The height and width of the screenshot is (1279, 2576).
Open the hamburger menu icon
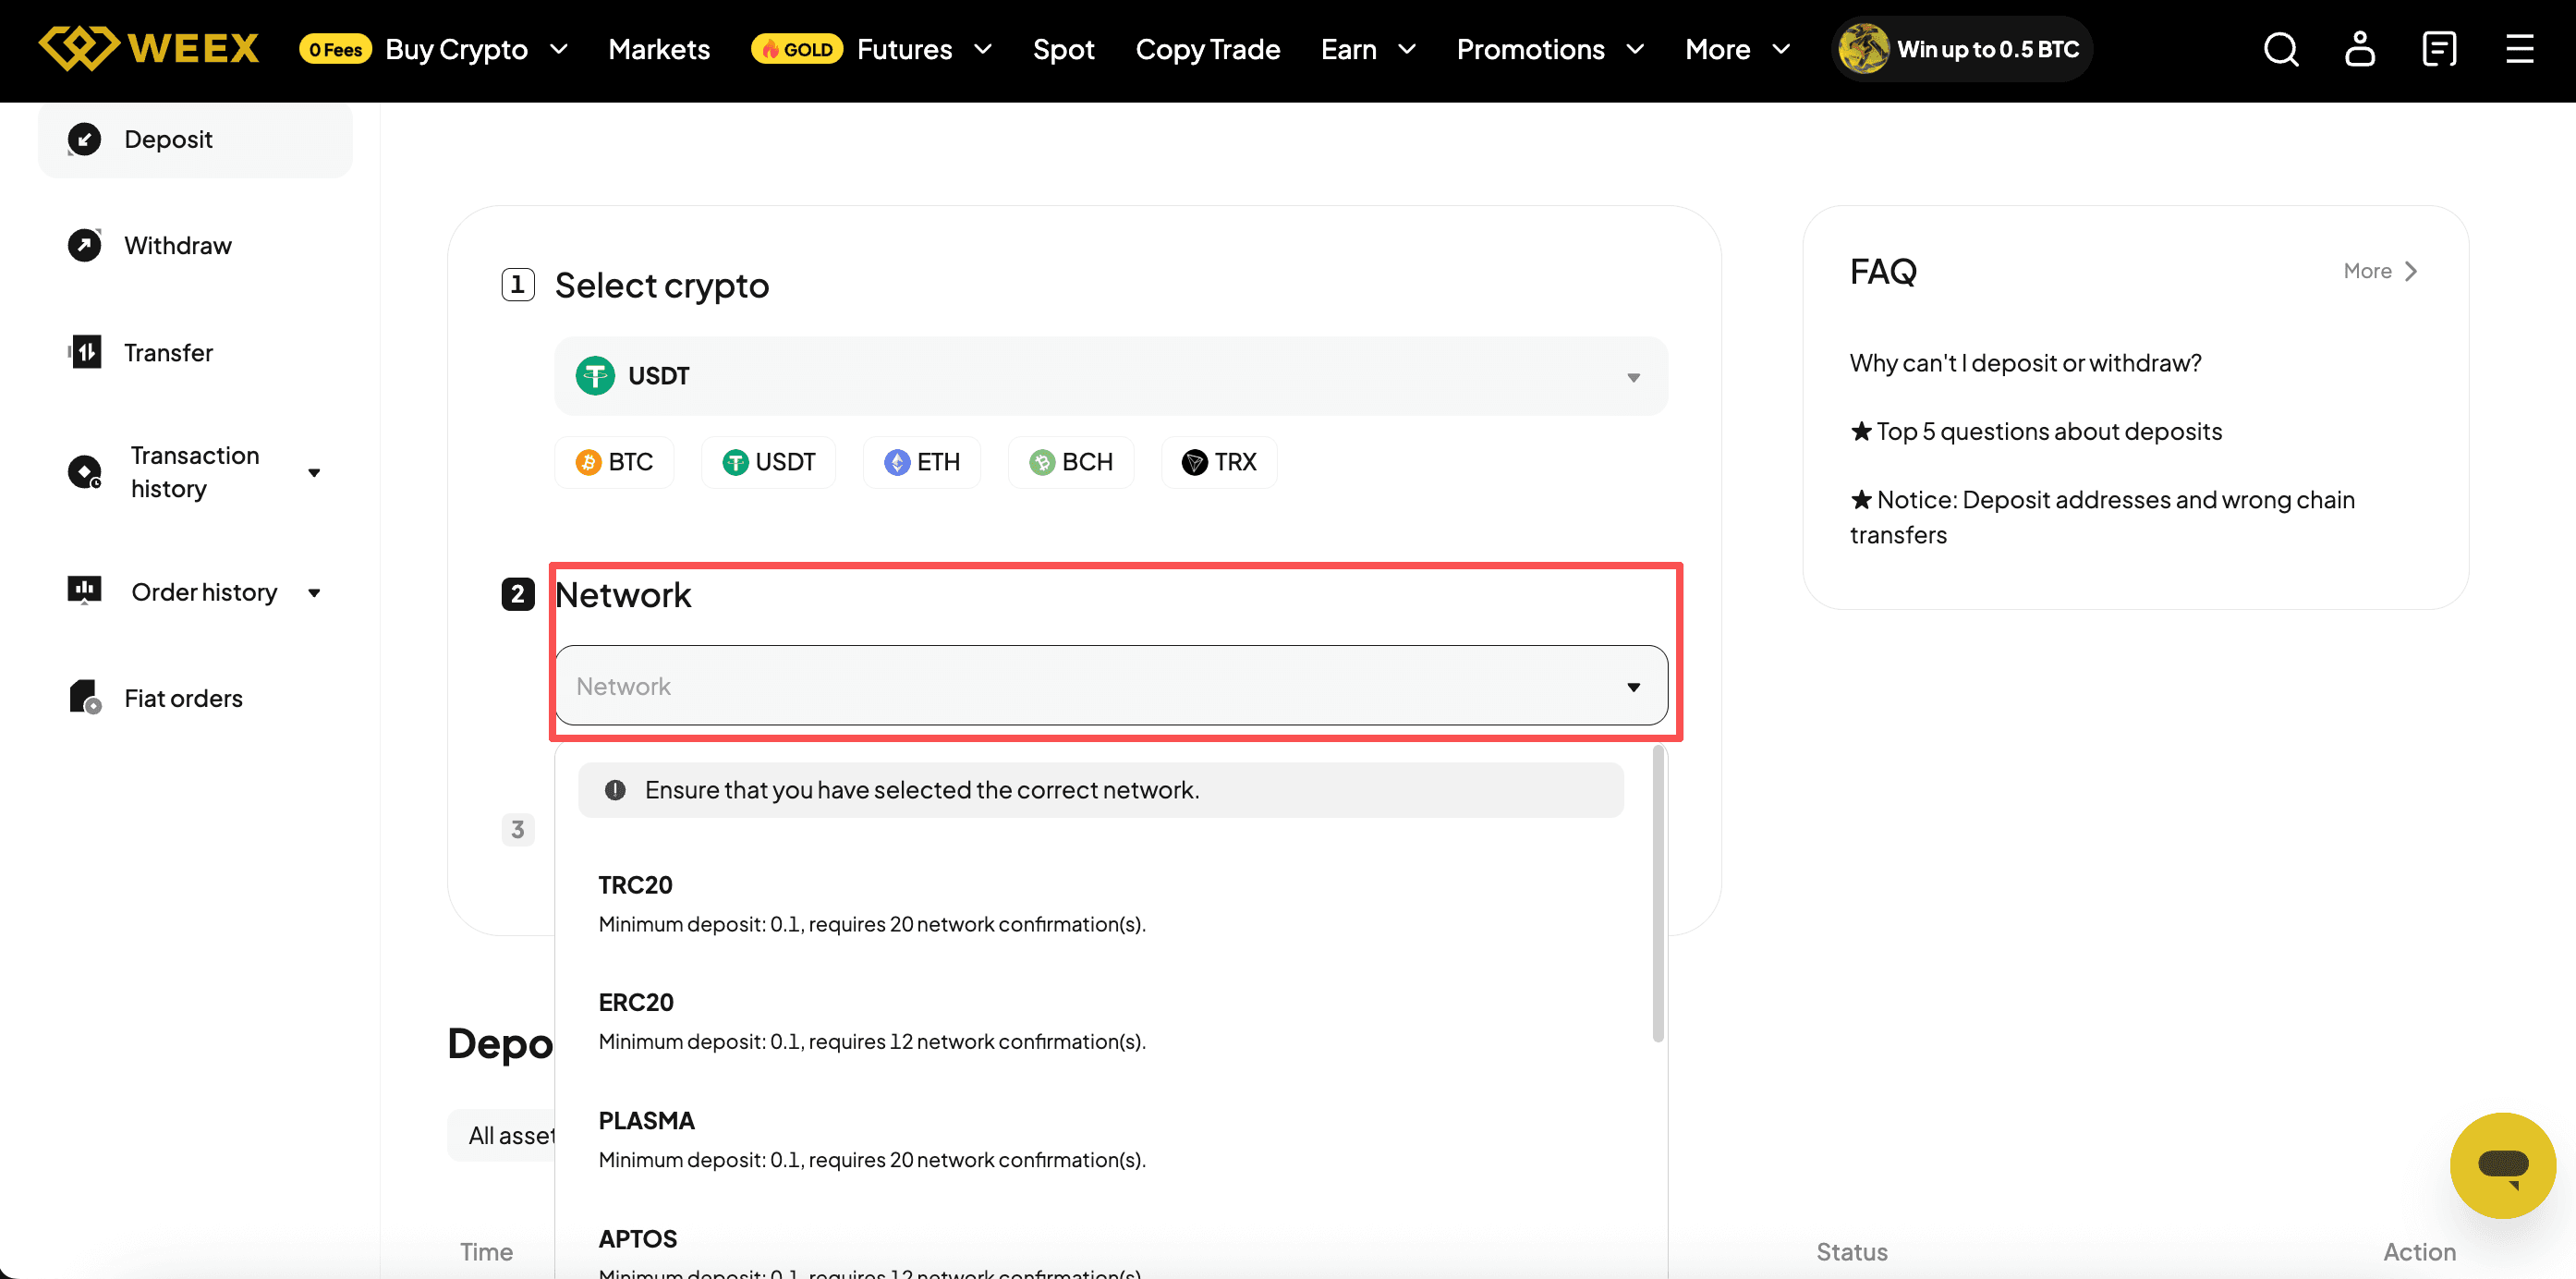pos(2519,49)
